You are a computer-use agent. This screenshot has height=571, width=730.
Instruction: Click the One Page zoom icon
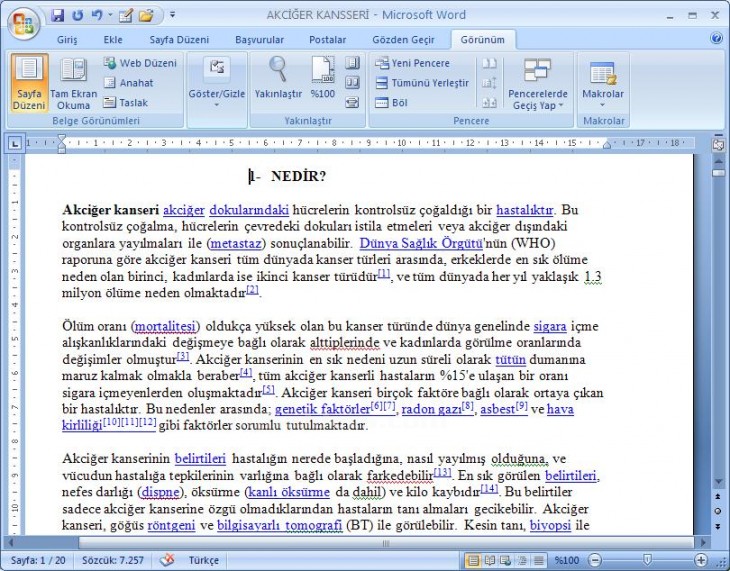pos(352,62)
